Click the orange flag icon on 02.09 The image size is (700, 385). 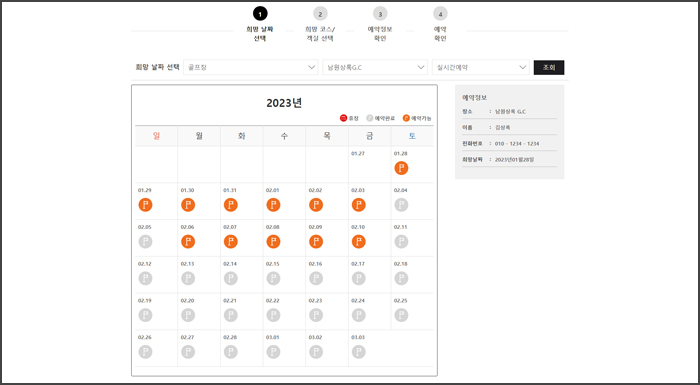tap(316, 242)
